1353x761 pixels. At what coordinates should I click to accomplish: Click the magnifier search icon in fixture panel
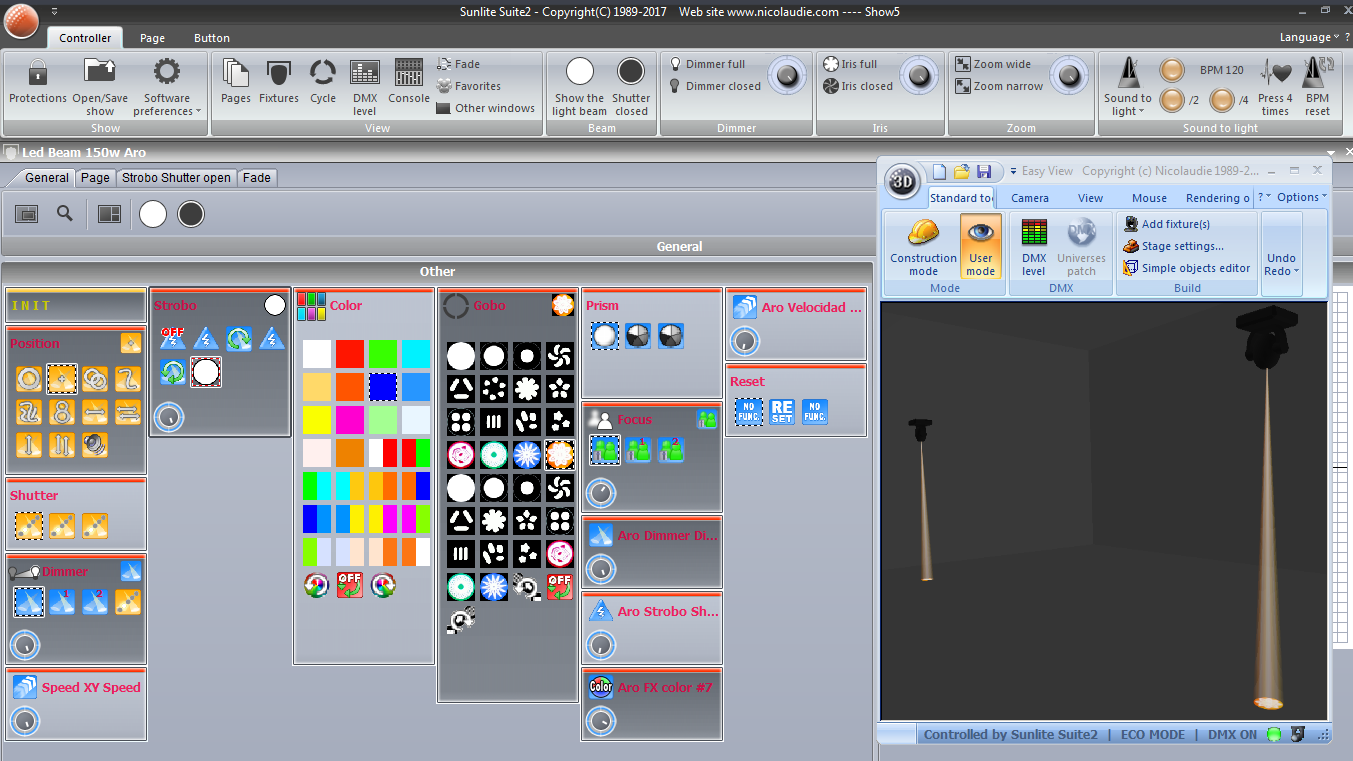click(x=65, y=213)
